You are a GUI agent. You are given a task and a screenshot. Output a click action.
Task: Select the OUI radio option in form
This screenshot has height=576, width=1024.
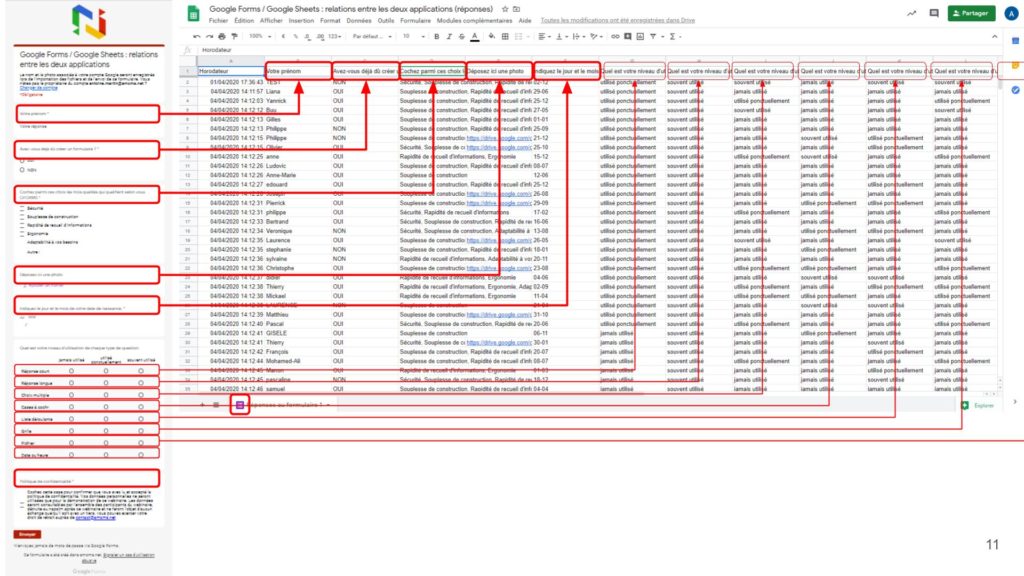coord(21,160)
